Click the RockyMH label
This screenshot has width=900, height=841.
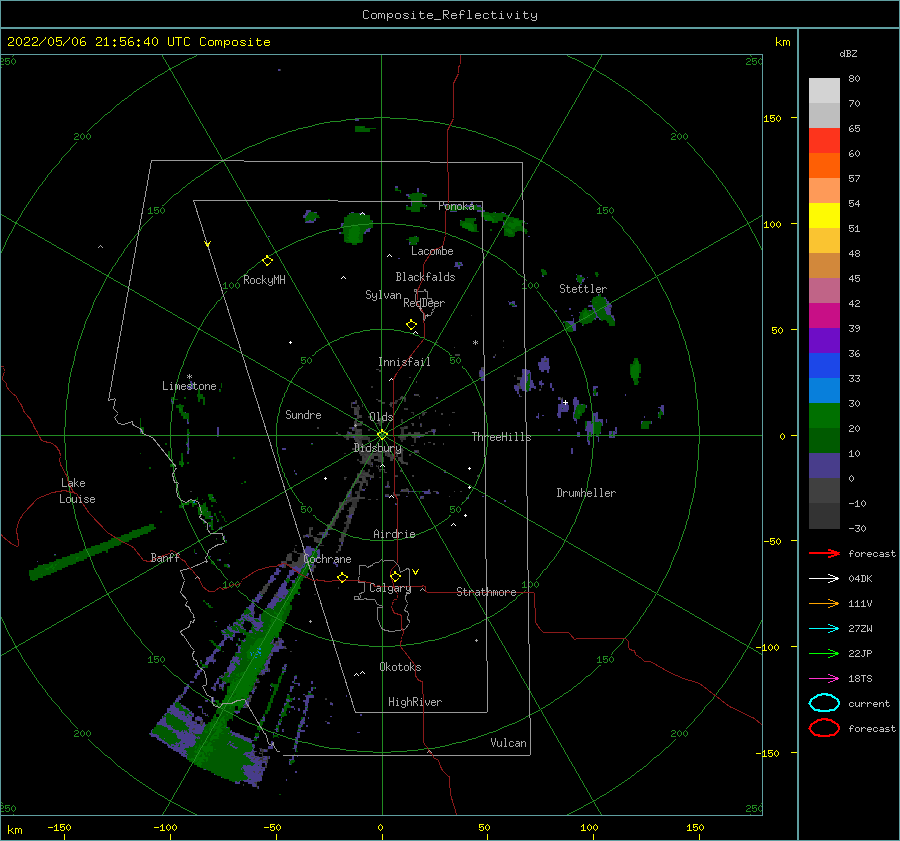pyautogui.click(x=264, y=280)
